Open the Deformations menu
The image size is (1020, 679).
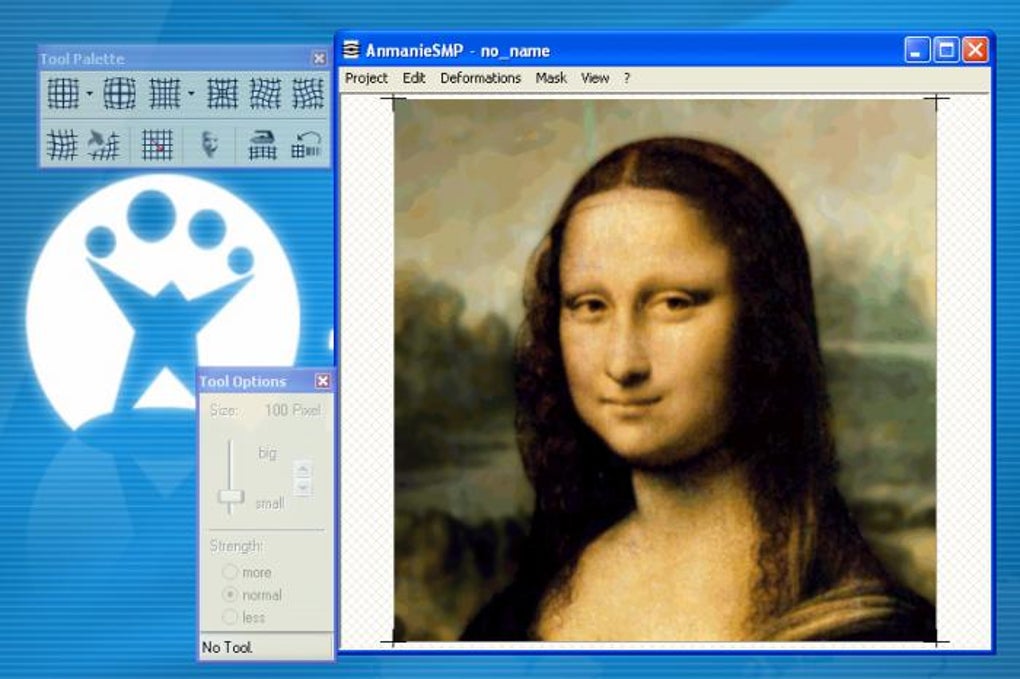point(481,78)
